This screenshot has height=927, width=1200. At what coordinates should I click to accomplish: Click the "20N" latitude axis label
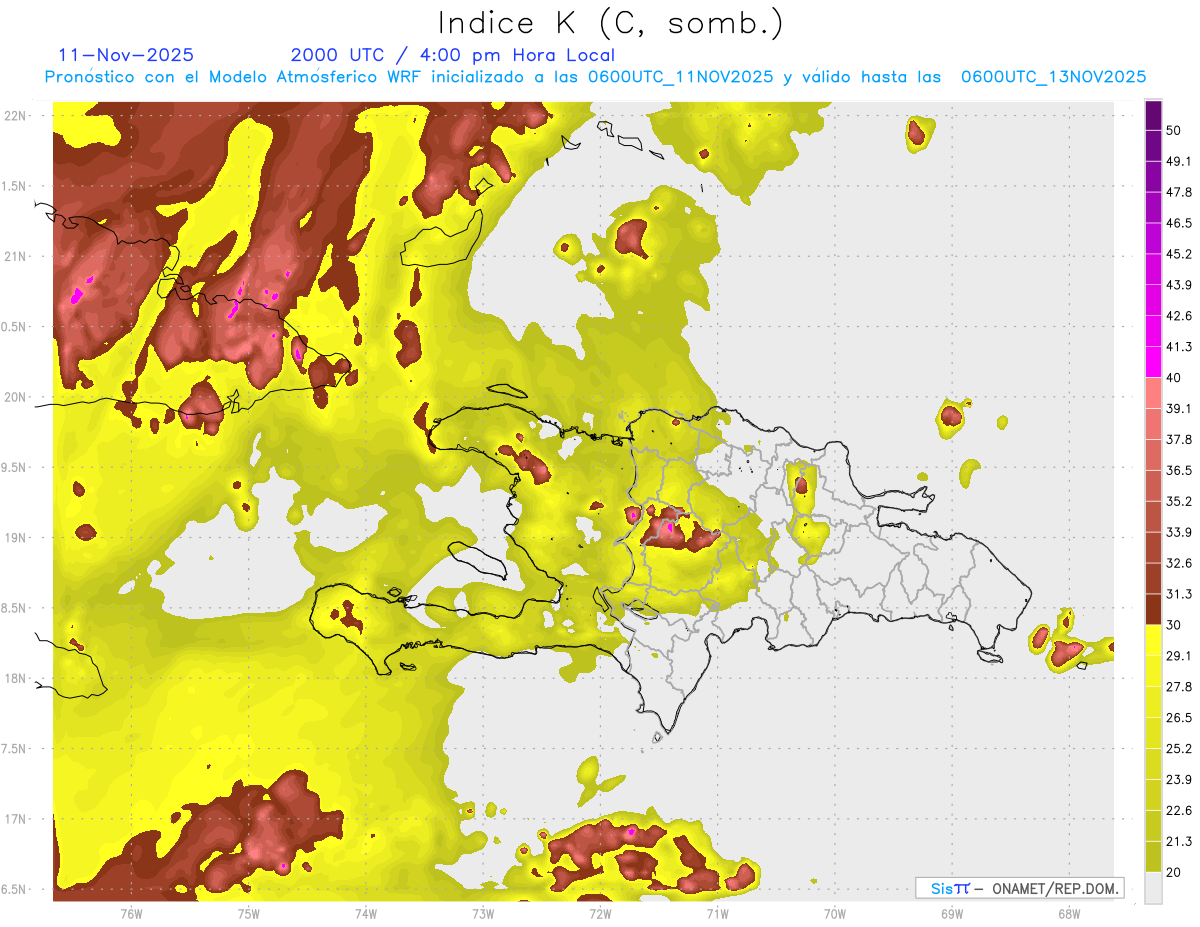pyautogui.click(x=15, y=397)
